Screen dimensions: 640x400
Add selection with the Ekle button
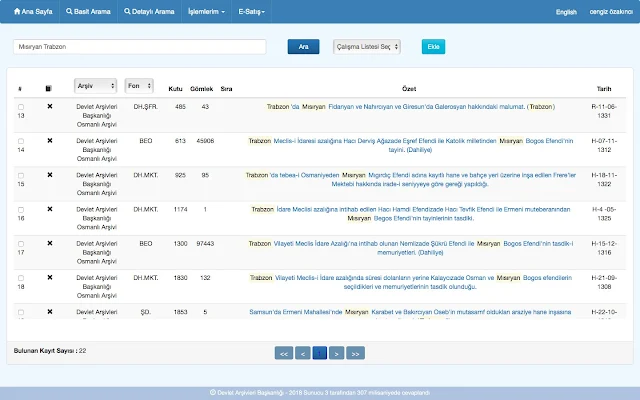point(433,47)
